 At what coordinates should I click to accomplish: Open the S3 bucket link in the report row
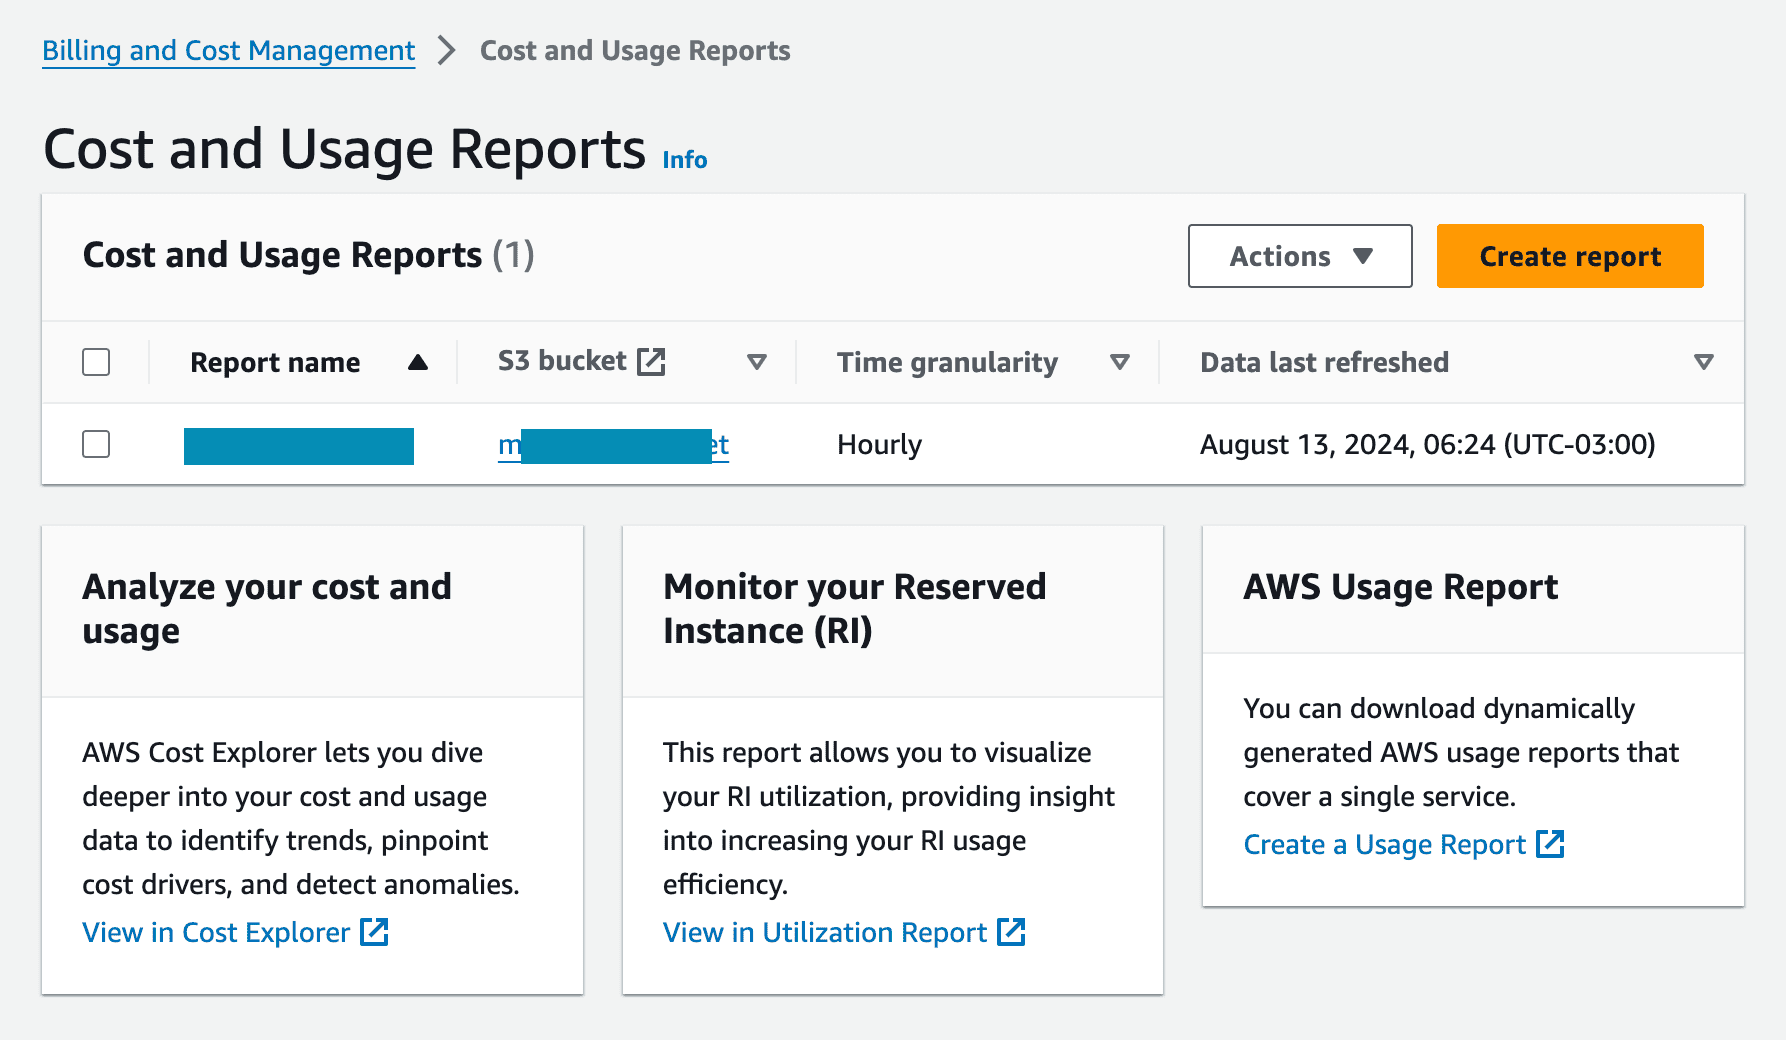point(613,445)
